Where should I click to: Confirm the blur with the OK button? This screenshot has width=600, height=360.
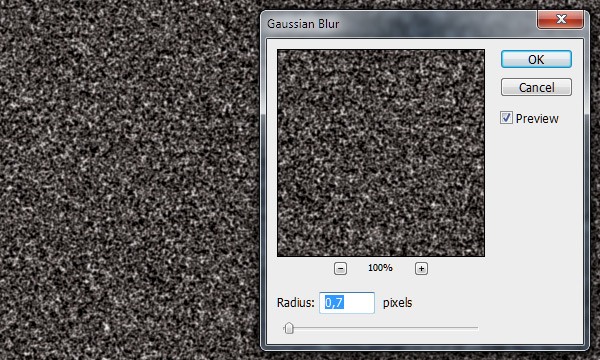[x=536, y=59]
